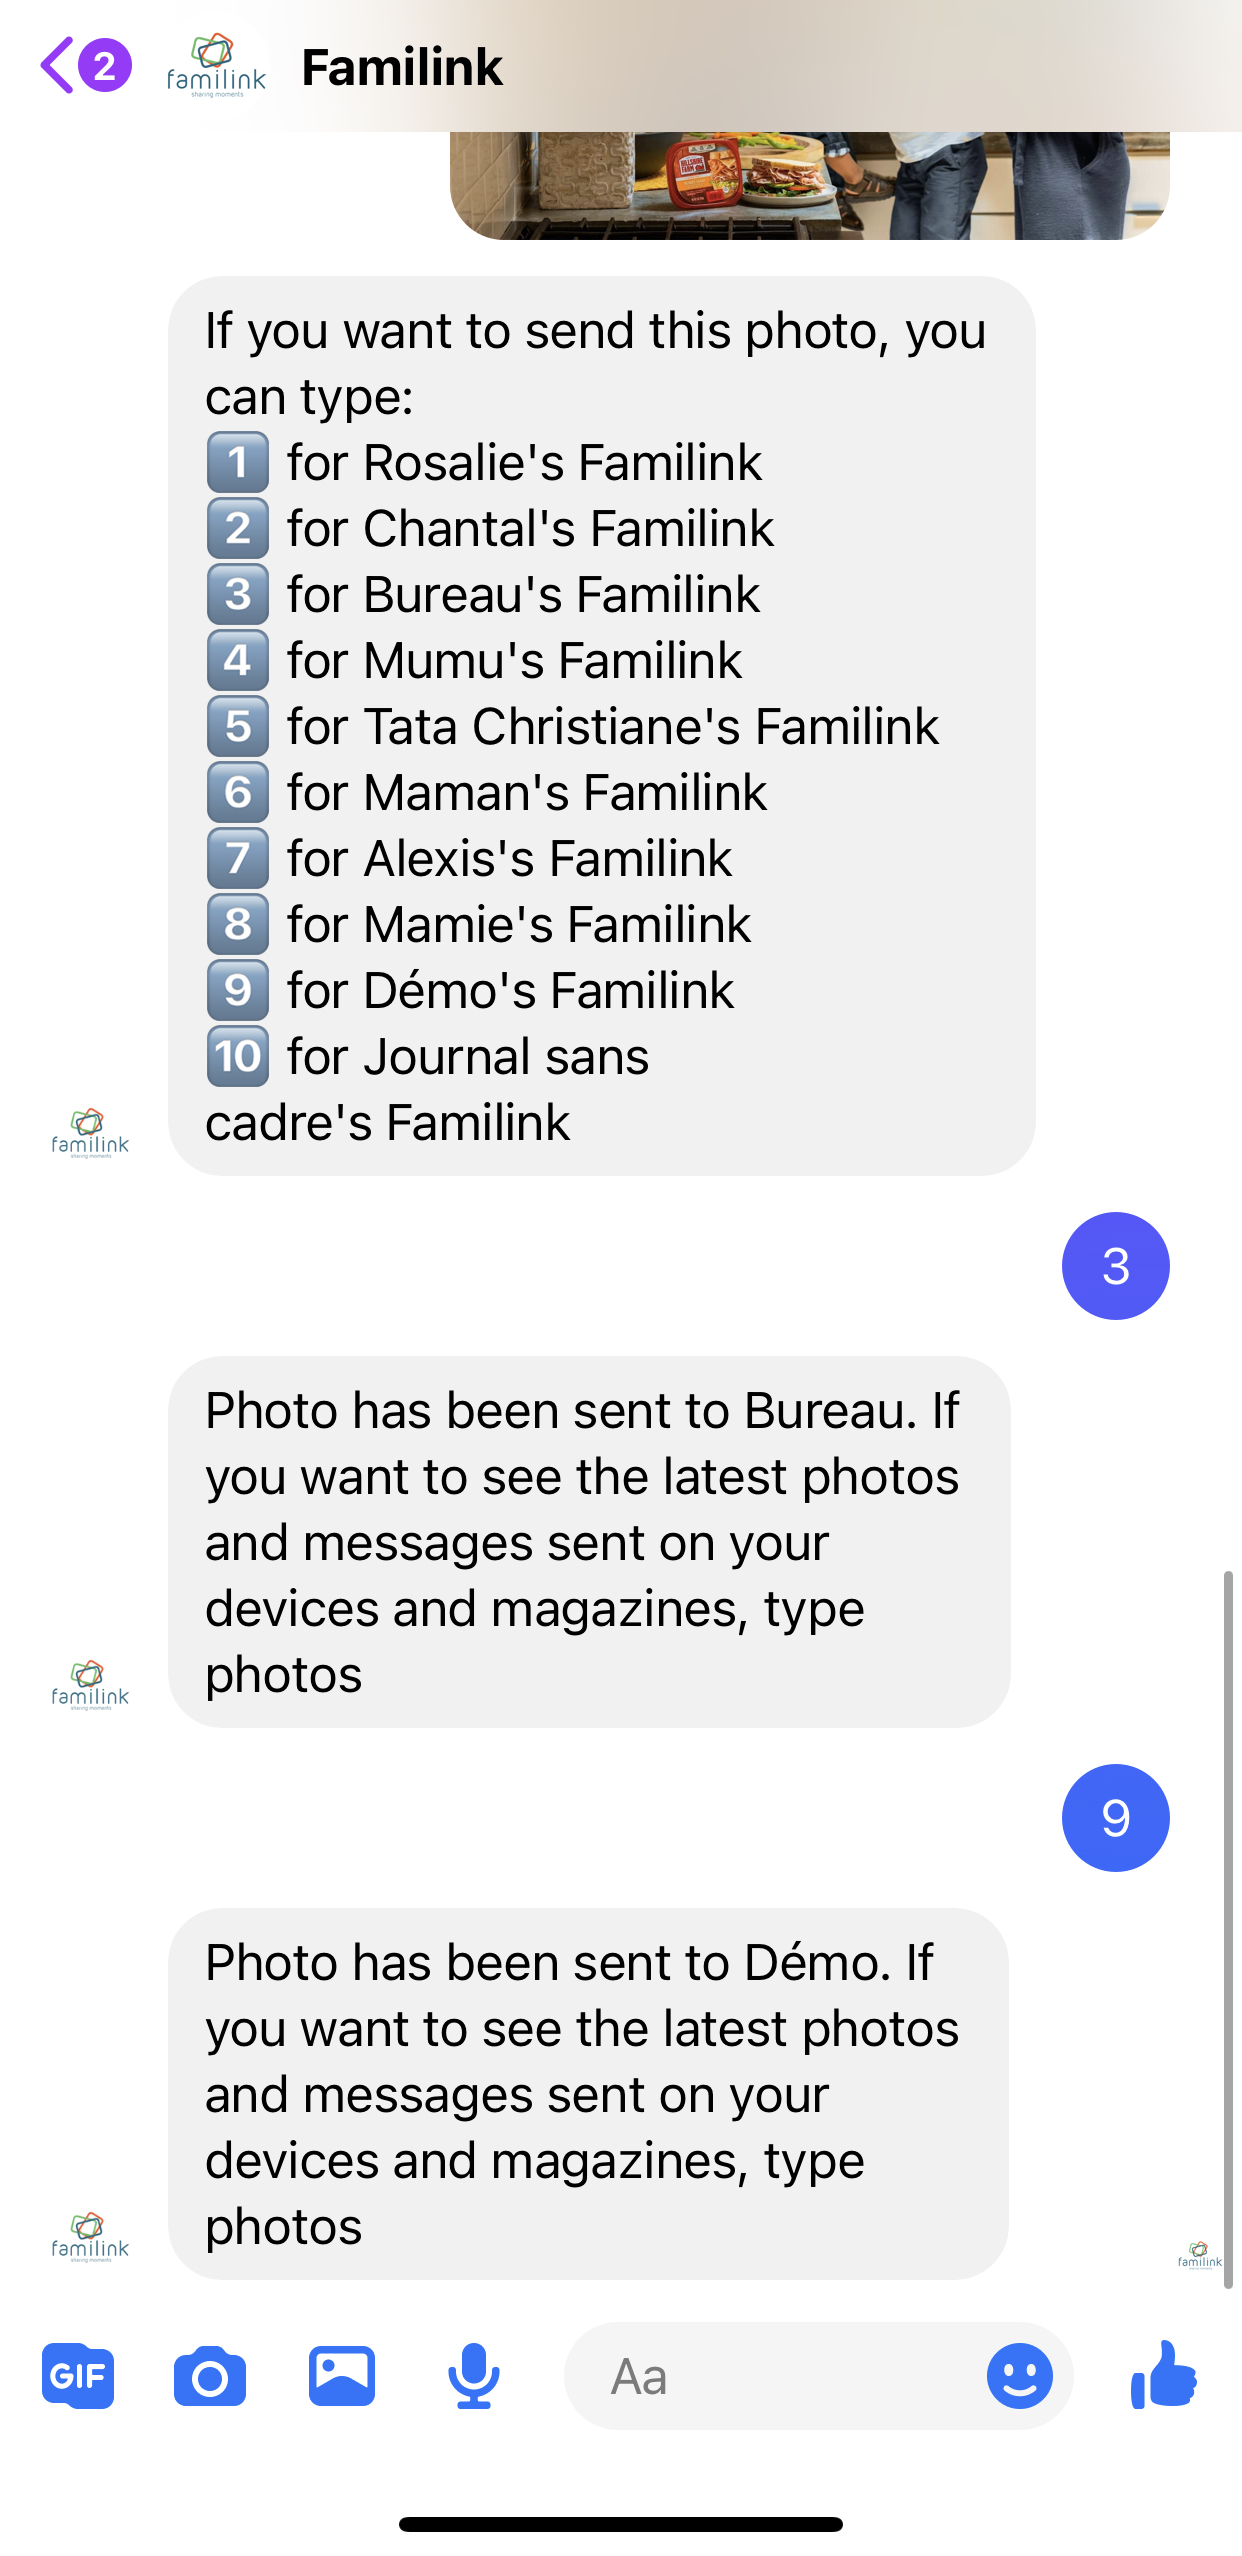Tap Familink avatar beside the Bureau message

pos(90,1686)
